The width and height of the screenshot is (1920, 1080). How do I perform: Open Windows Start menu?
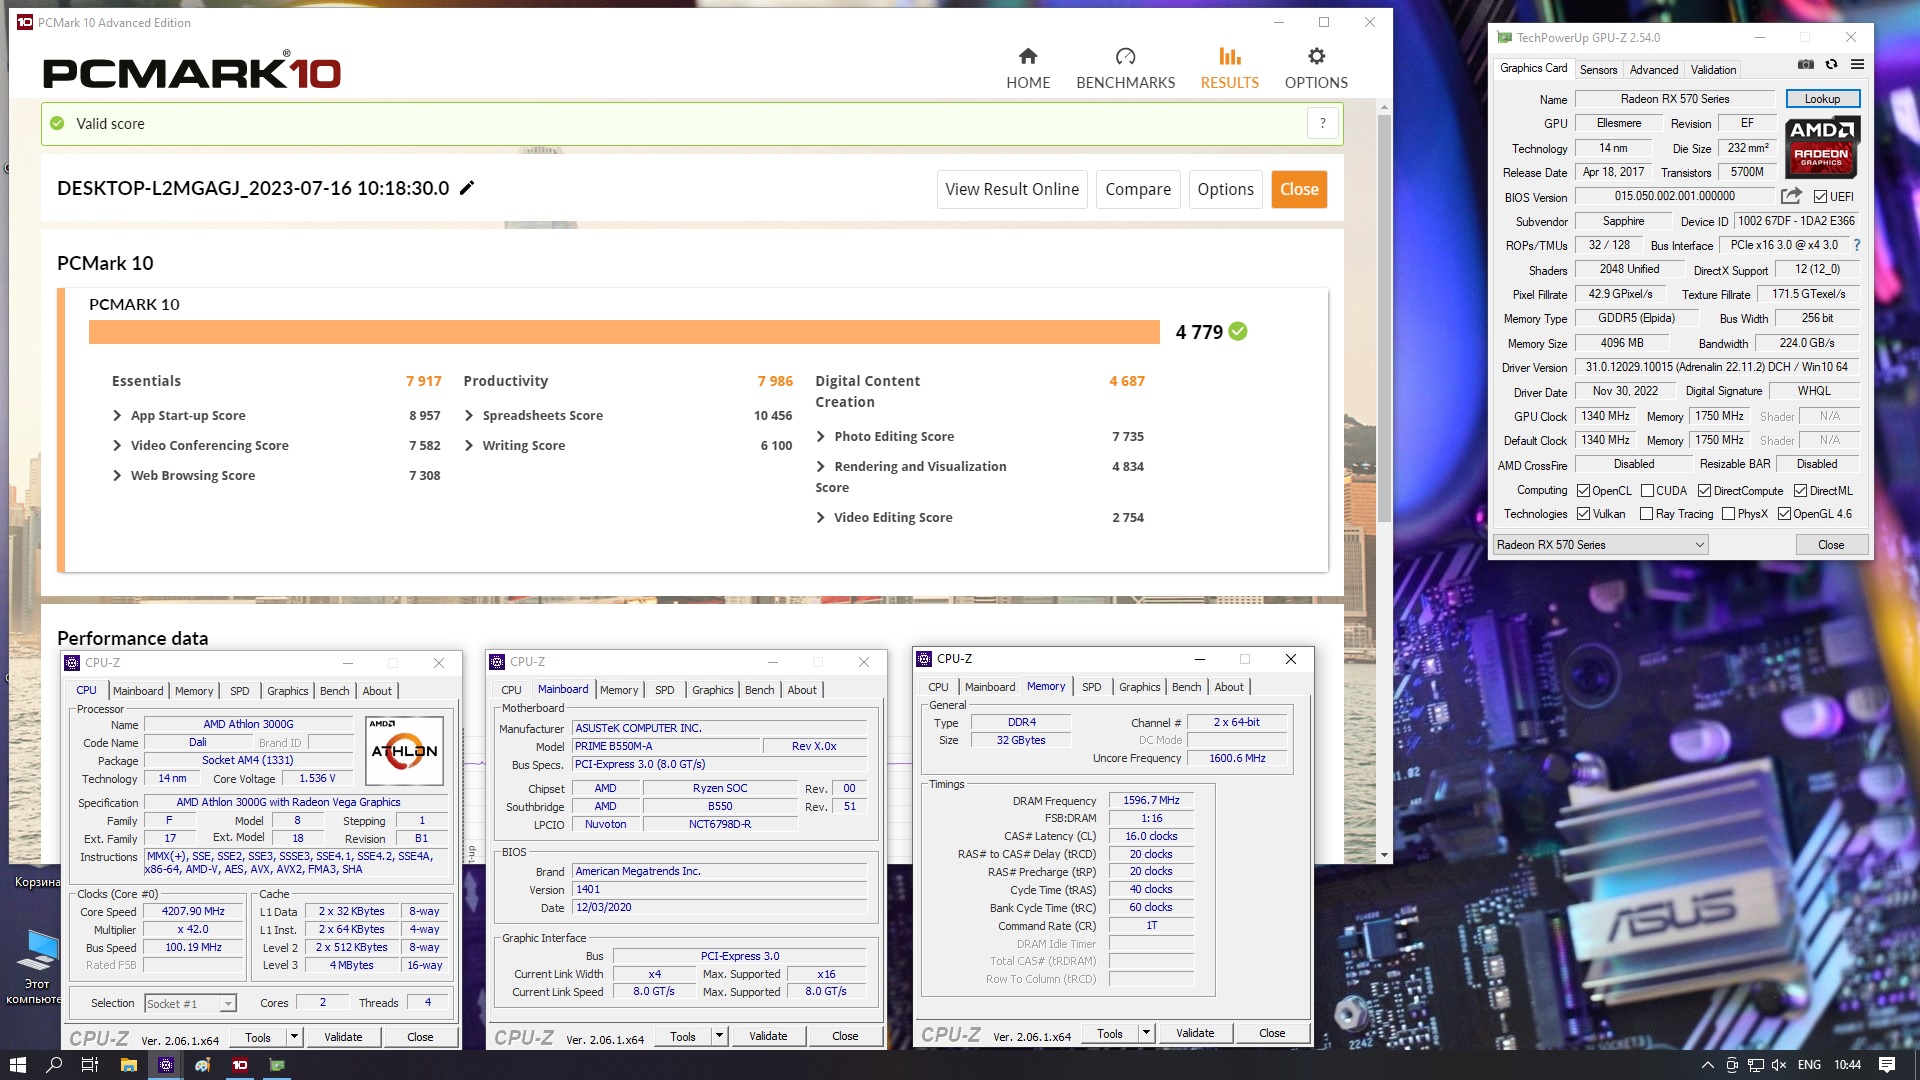tap(17, 1065)
